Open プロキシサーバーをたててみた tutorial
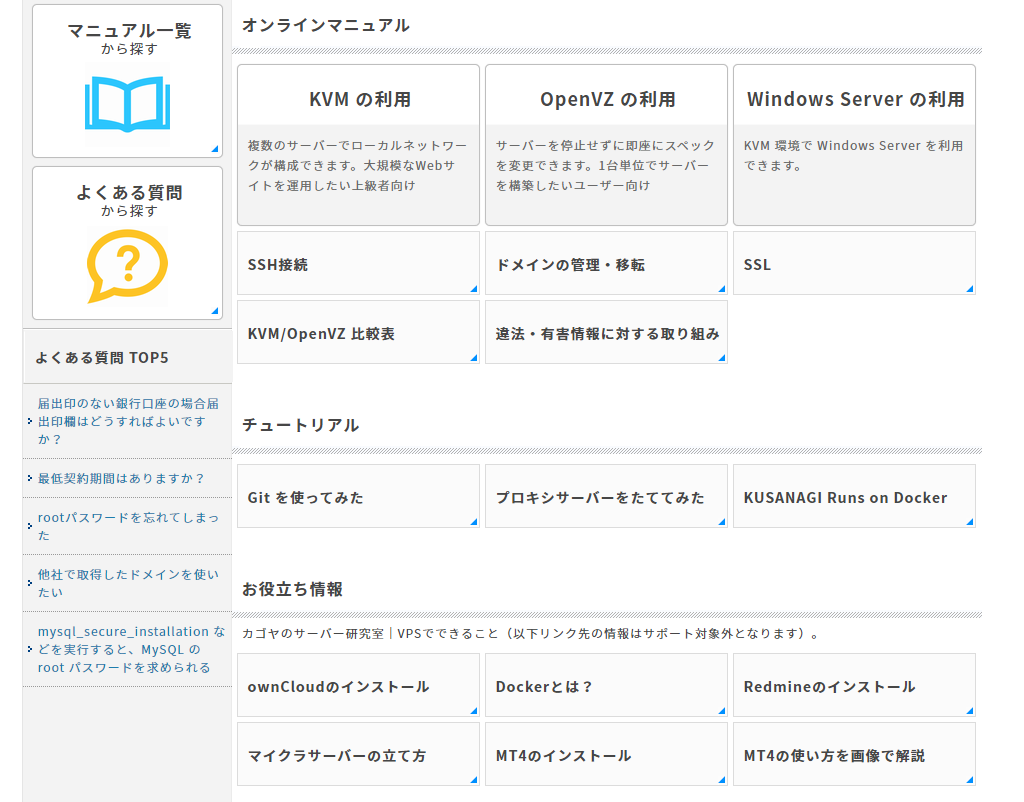This screenshot has height=802, width=1024. (606, 497)
